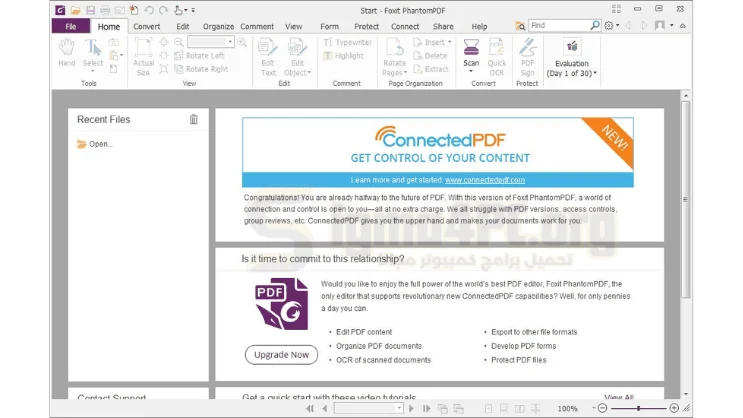Collapse the ribbon with the up arrow
The width and height of the screenshot is (743, 418).
tap(683, 26)
